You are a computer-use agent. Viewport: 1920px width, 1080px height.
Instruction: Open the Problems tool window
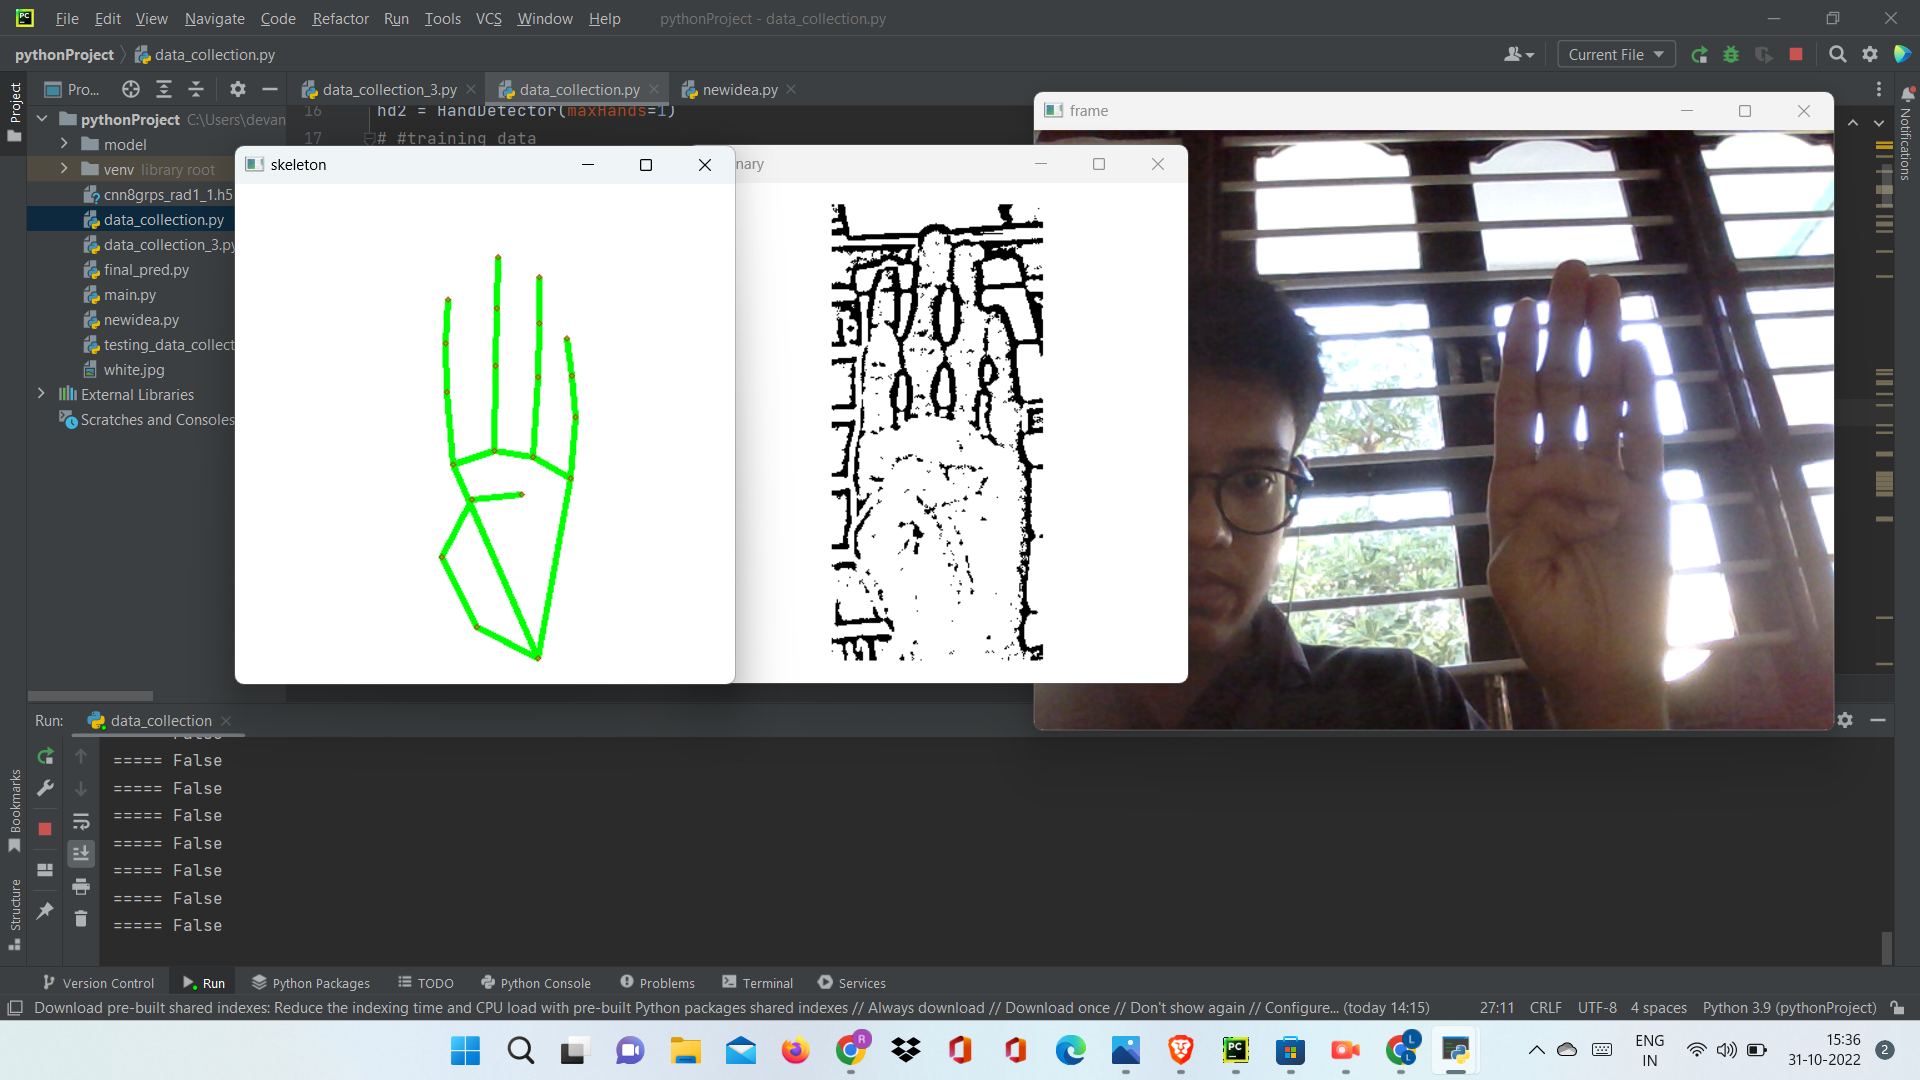click(657, 983)
